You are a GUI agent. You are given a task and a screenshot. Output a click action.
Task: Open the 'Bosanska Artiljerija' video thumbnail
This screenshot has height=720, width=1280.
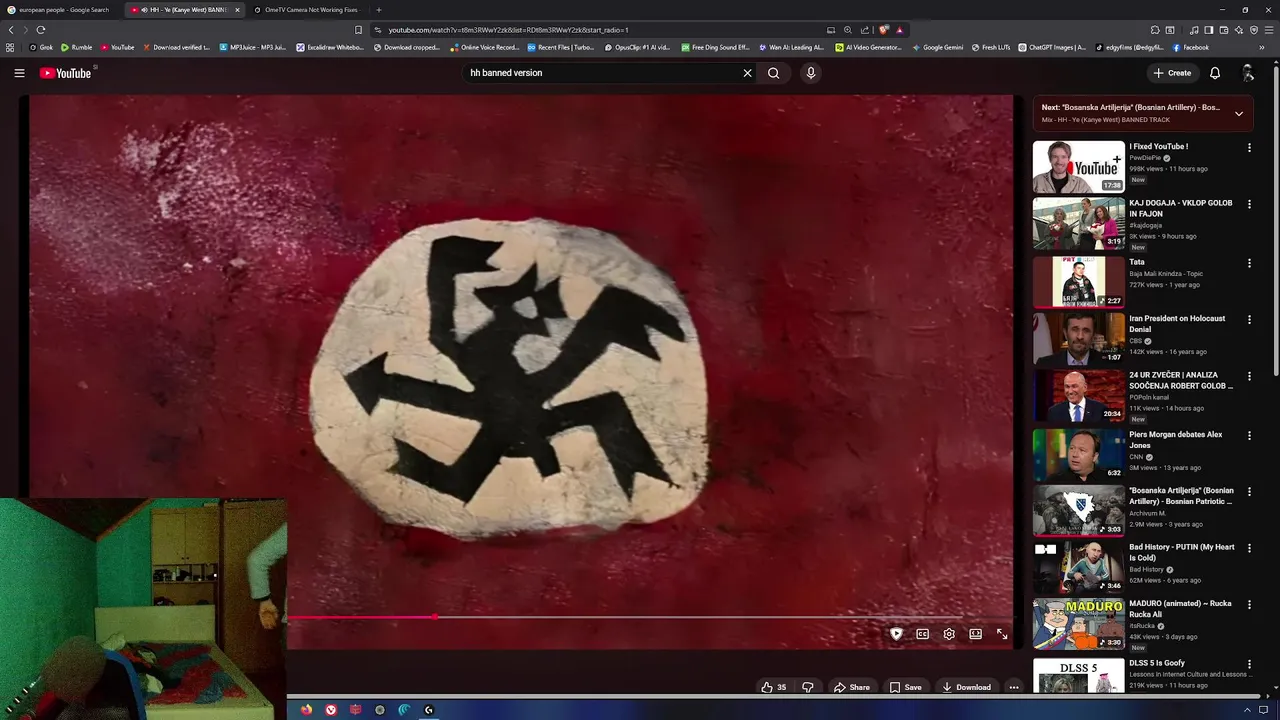1078,511
